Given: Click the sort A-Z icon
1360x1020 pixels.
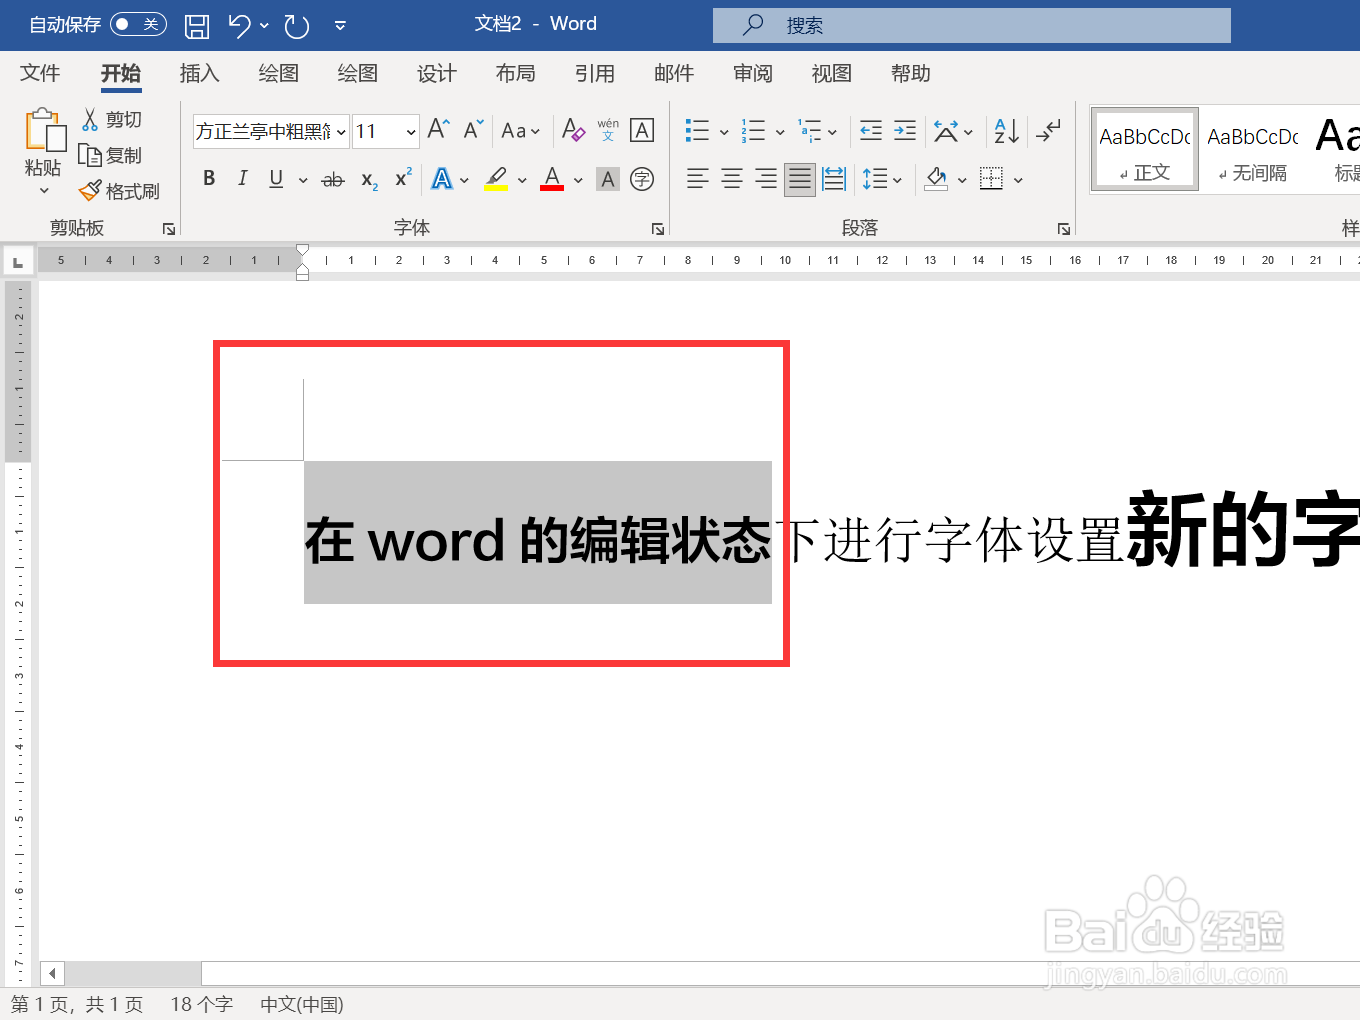Looking at the screenshot, I should pyautogui.click(x=1005, y=130).
